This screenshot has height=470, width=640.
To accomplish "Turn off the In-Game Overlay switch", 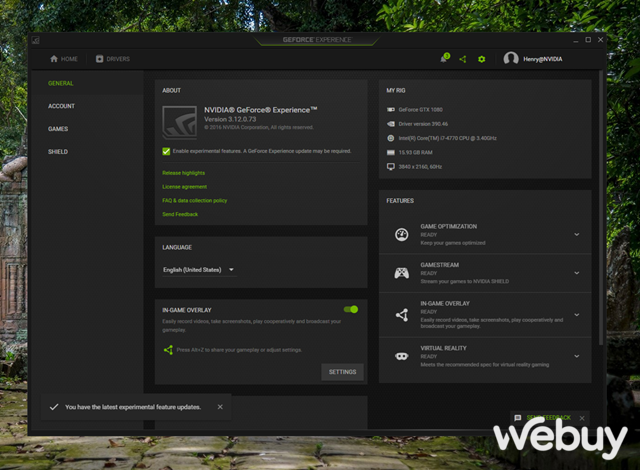I will click(351, 309).
